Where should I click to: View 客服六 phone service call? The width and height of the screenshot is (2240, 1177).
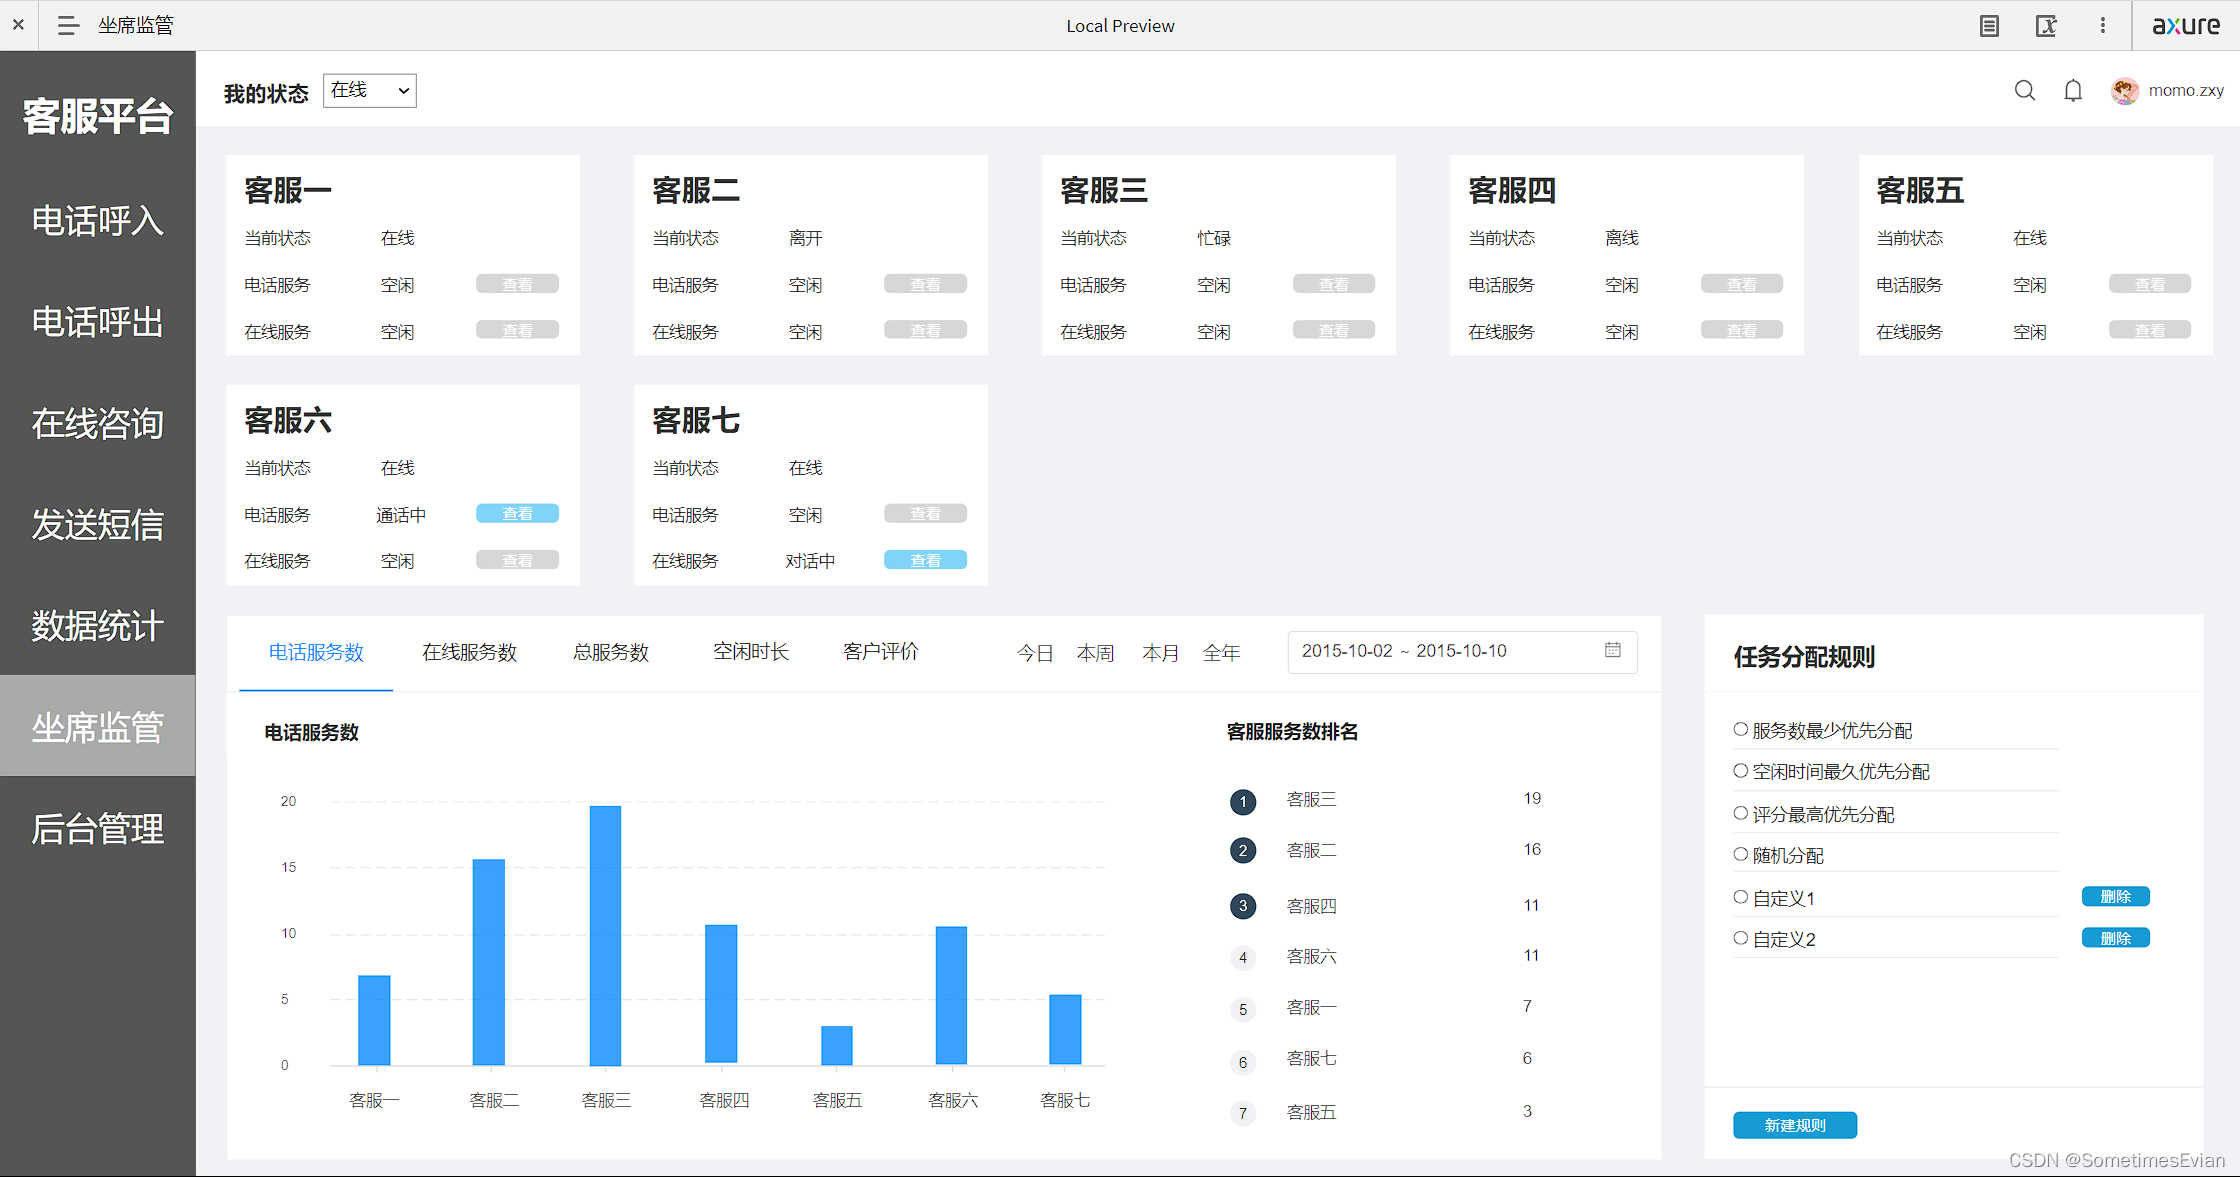(517, 514)
